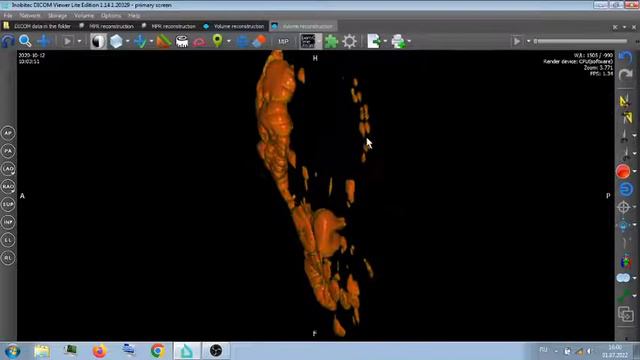Click the toolbar play animation button

[x=68, y=41]
